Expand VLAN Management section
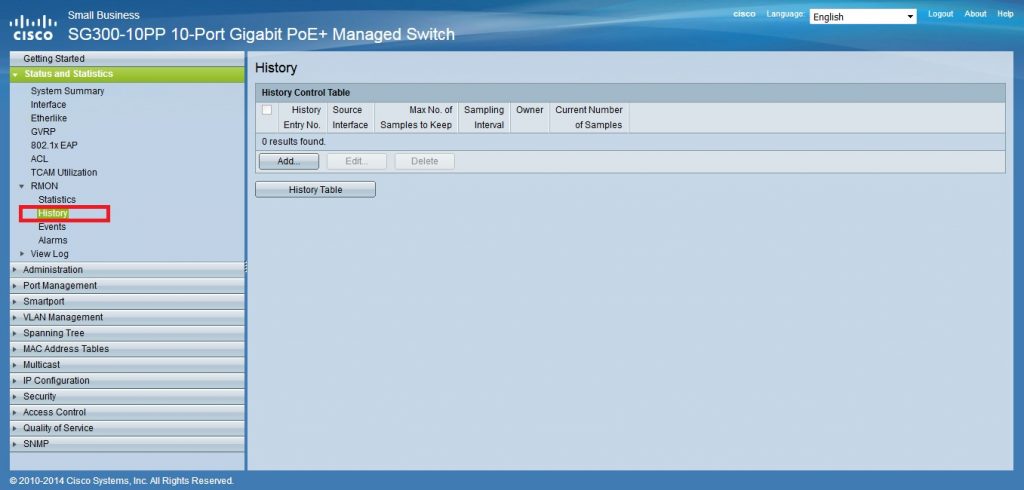 coord(127,317)
